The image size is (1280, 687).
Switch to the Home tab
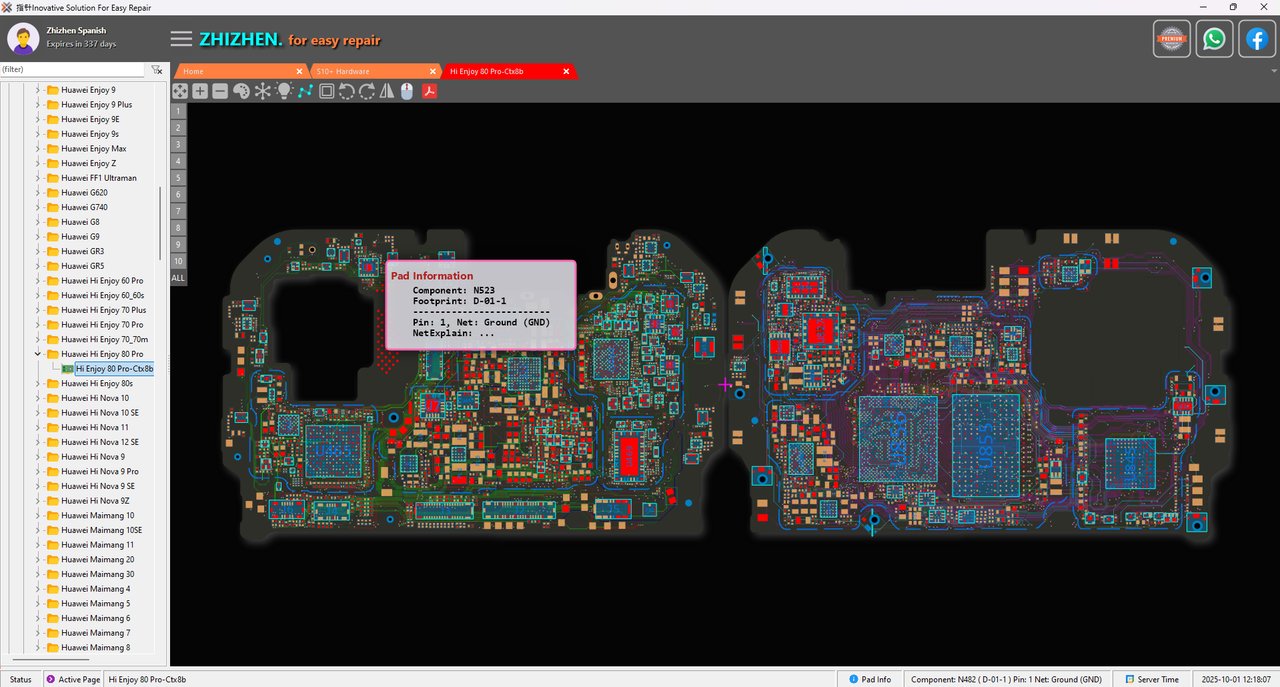pyautogui.click(x=241, y=71)
